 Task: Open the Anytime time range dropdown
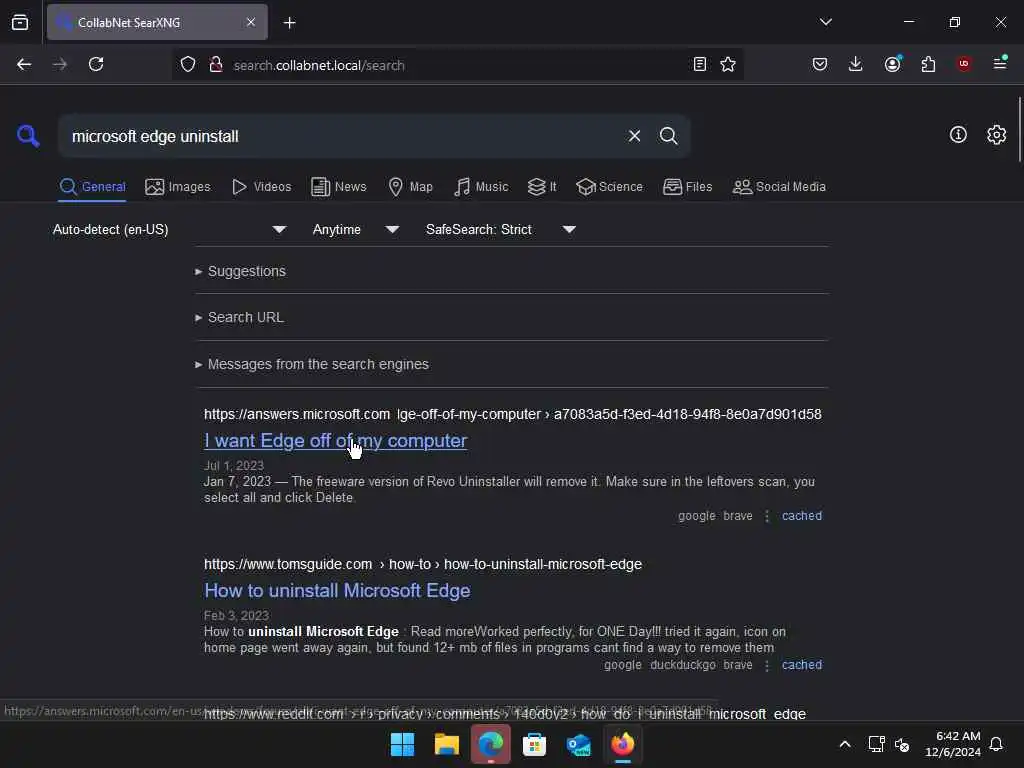(355, 229)
